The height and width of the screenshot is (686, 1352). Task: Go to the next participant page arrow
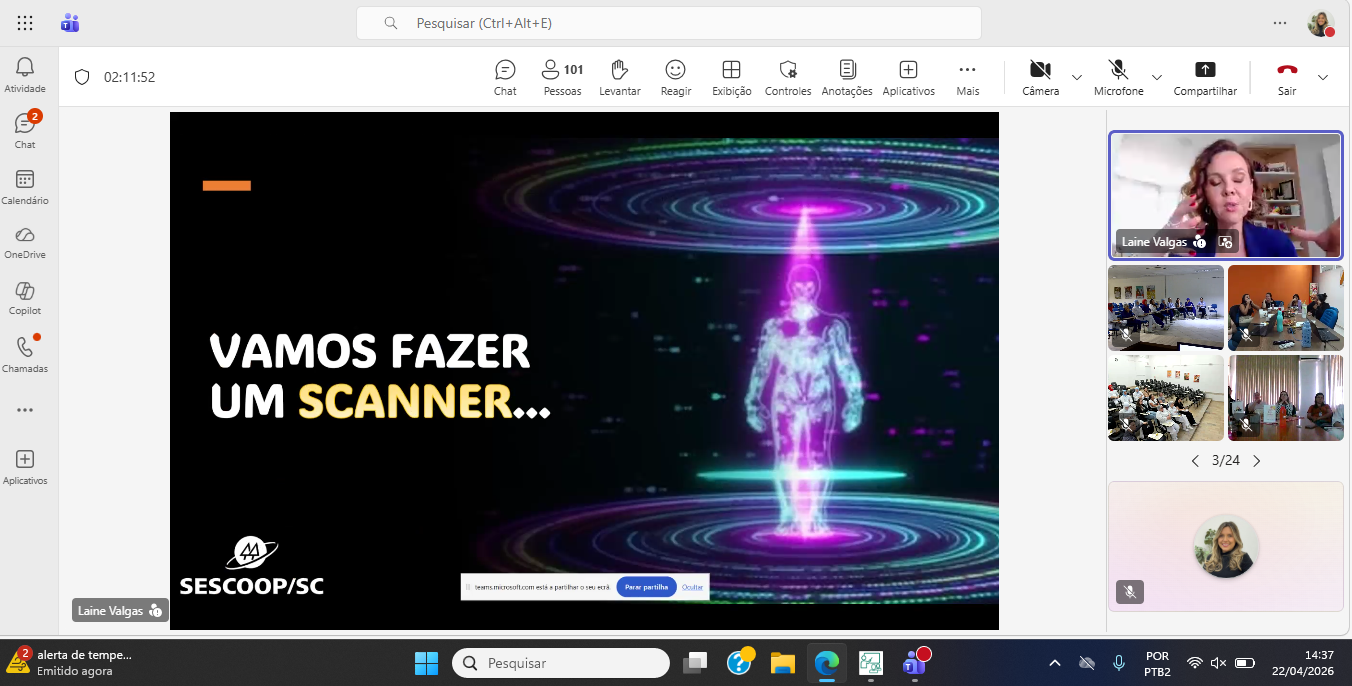pos(1257,461)
